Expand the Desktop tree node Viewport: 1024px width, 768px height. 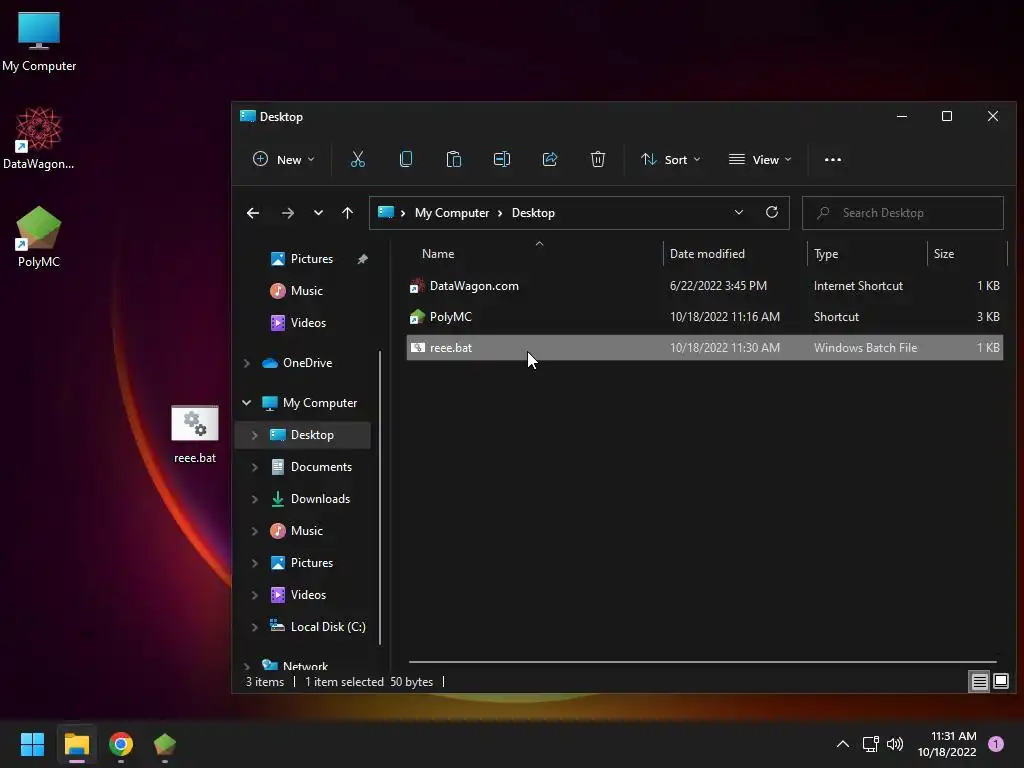click(x=255, y=435)
